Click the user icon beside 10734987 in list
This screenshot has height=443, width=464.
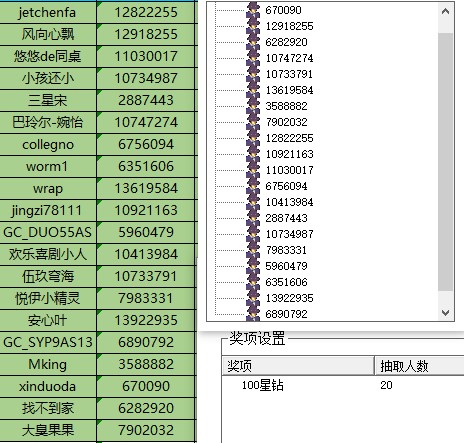253,234
